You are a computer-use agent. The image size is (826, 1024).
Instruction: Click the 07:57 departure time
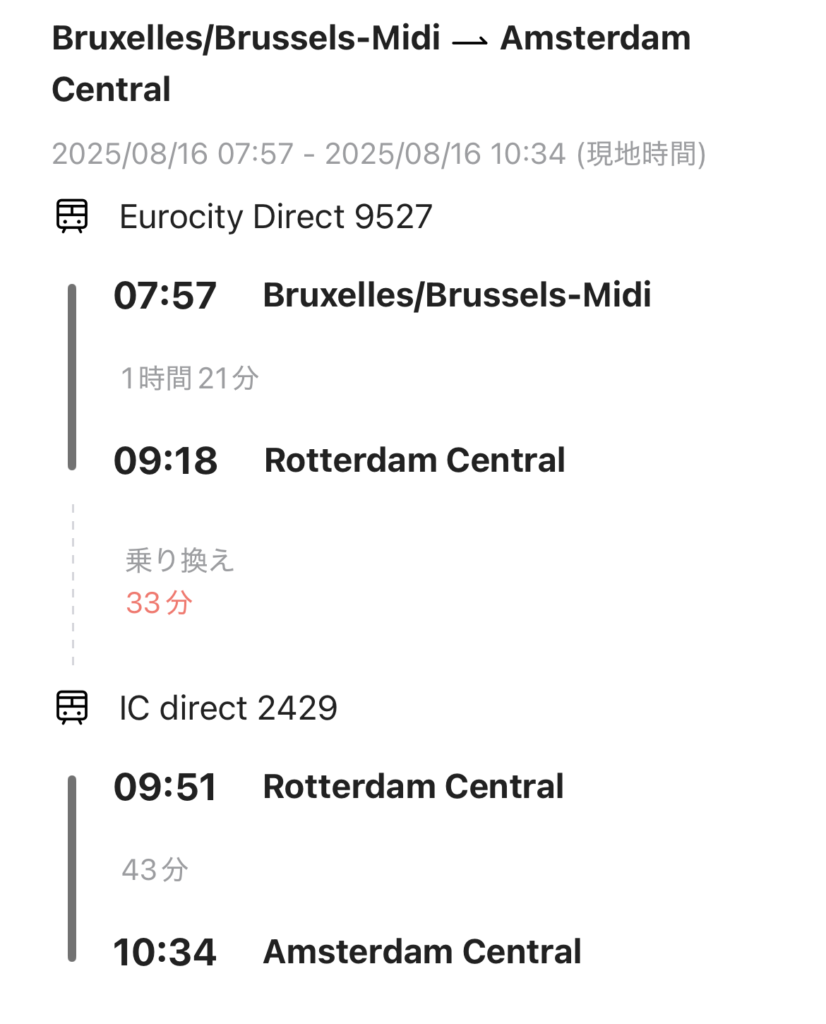pos(165,296)
